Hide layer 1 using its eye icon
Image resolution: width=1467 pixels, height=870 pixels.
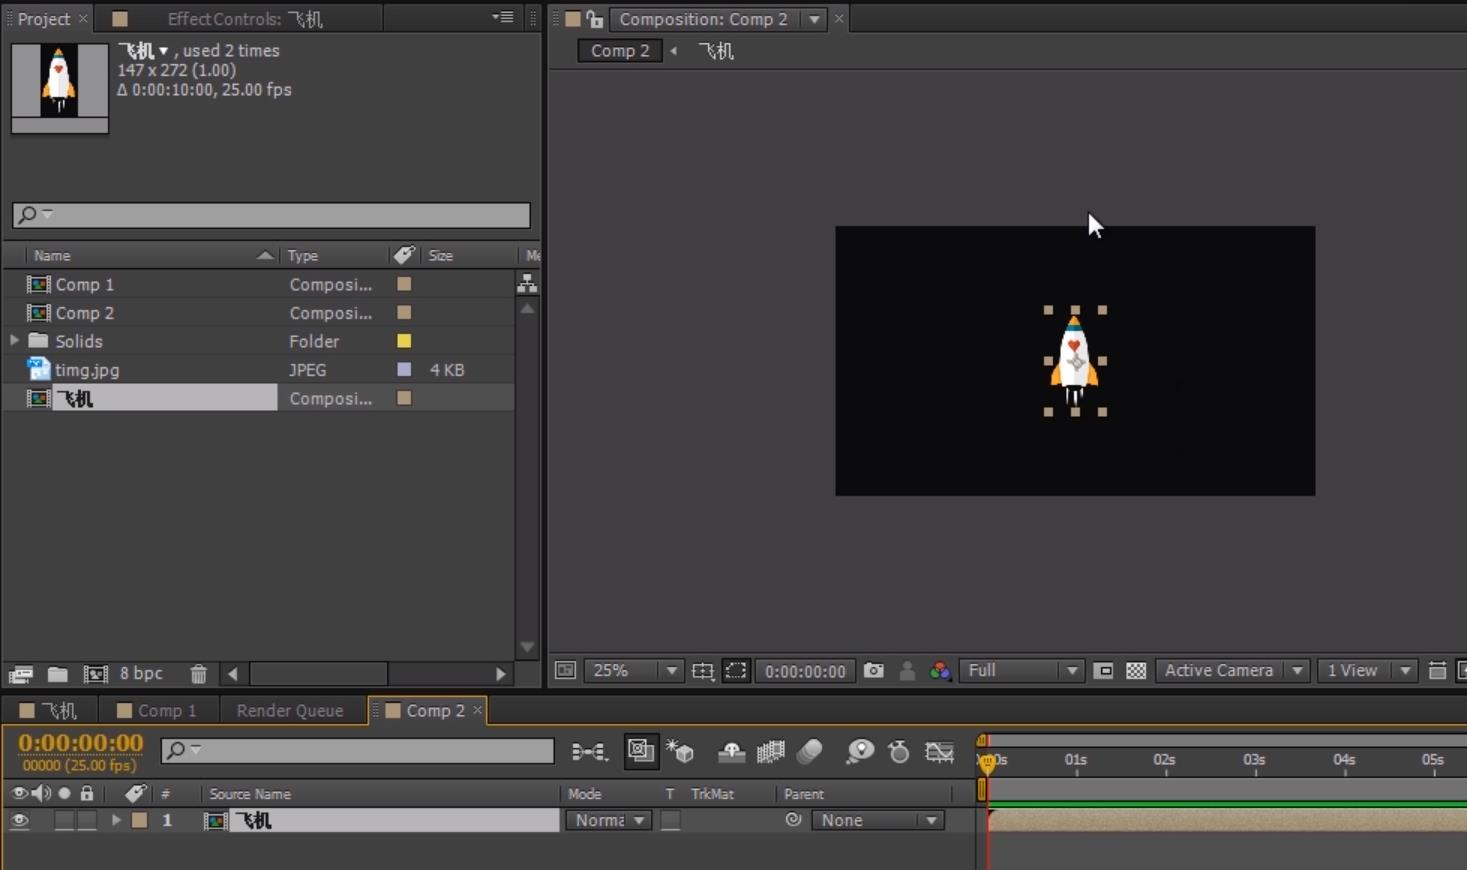19,820
